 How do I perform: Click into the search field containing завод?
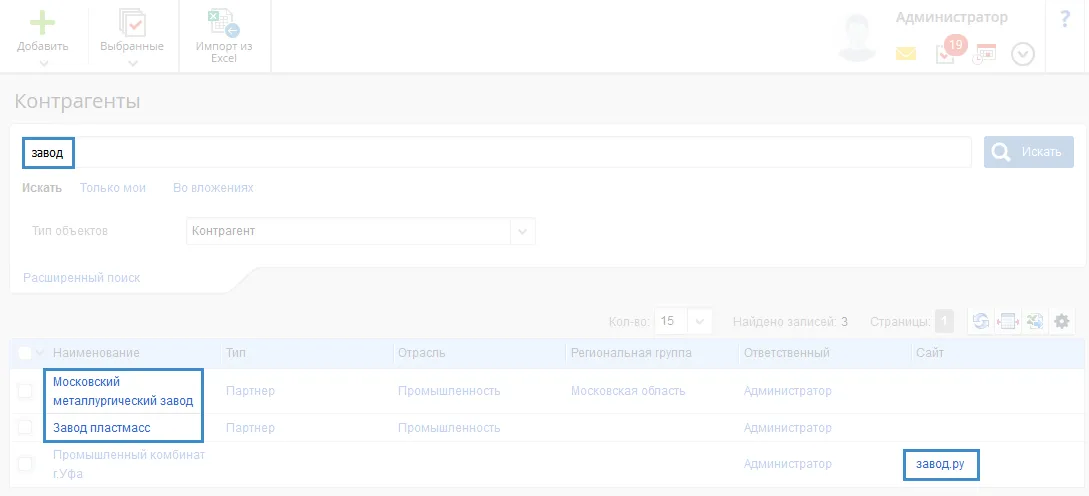click(x=497, y=152)
